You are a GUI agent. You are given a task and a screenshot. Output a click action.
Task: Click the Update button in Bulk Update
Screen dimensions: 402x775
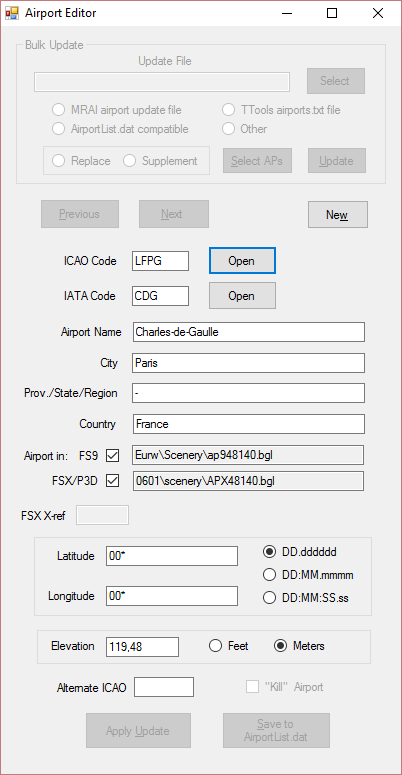(337, 161)
